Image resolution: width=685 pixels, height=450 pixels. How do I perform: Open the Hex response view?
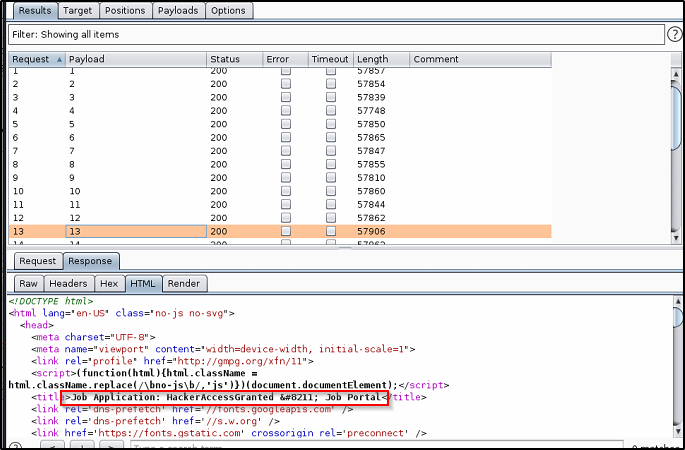point(109,284)
